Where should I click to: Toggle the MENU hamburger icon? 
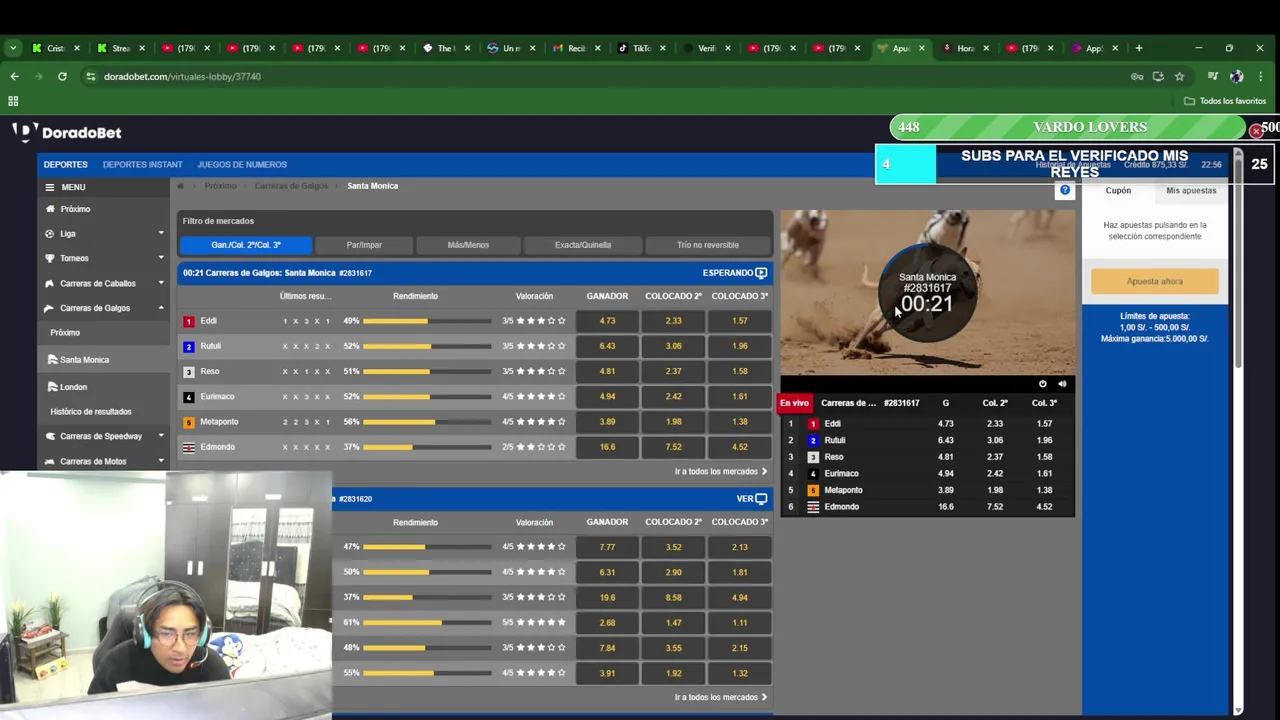pyautogui.click(x=49, y=187)
